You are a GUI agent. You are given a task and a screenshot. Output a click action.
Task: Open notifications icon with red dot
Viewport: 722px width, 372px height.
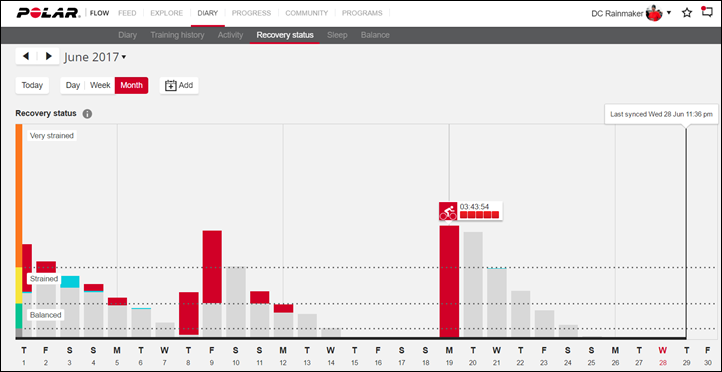point(707,12)
